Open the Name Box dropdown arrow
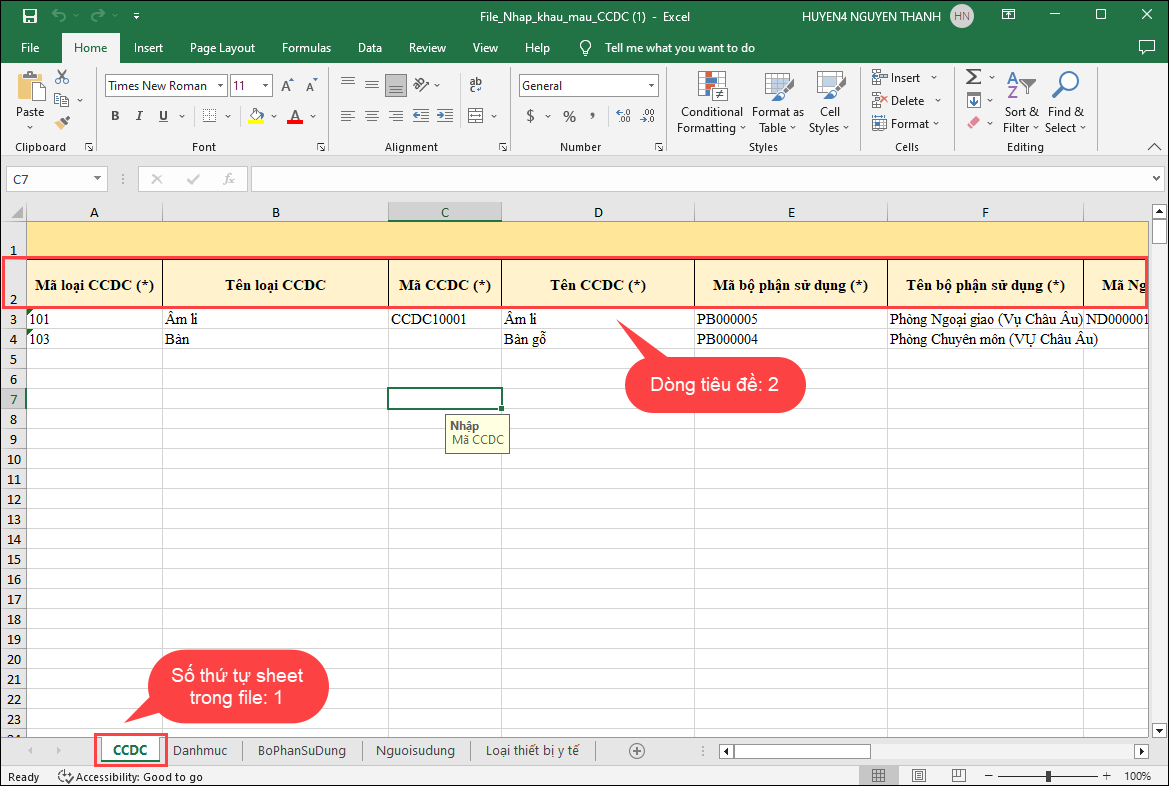The width and height of the screenshot is (1169, 786). (98, 179)
